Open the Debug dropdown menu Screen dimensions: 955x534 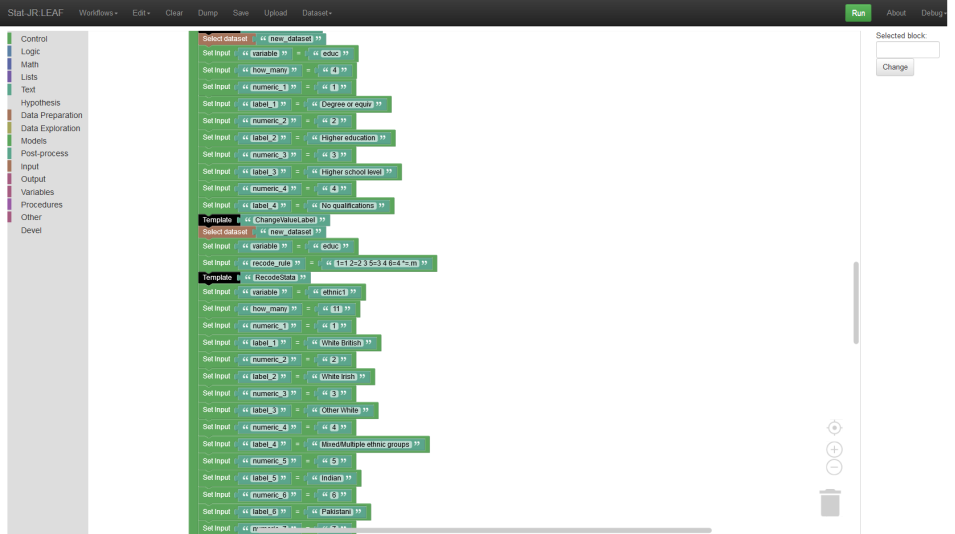click(934, 13)
